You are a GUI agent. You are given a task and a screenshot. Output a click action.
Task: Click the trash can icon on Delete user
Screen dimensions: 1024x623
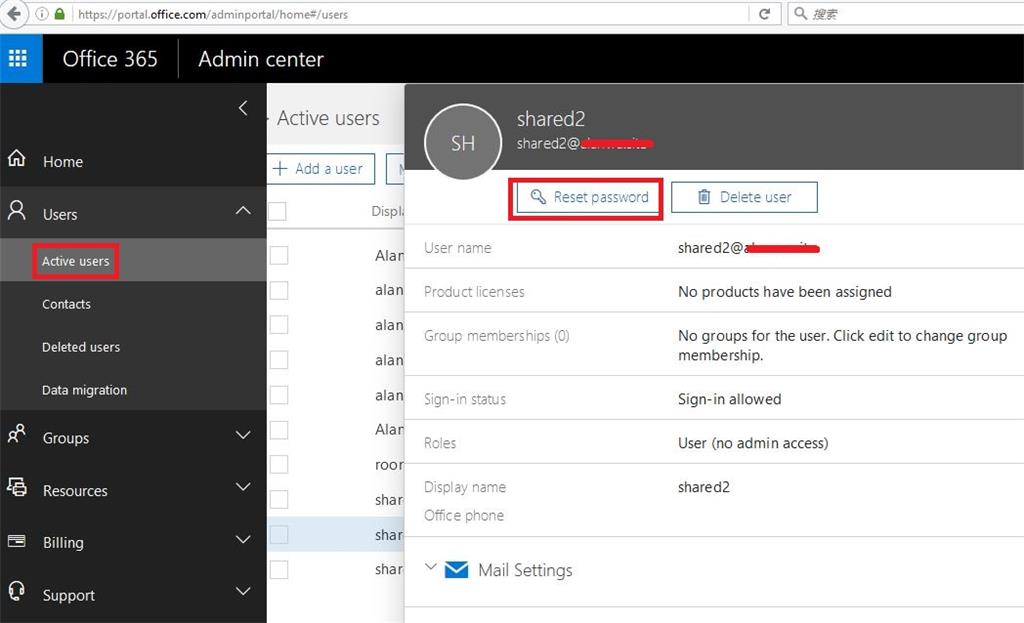coord(704,197)
